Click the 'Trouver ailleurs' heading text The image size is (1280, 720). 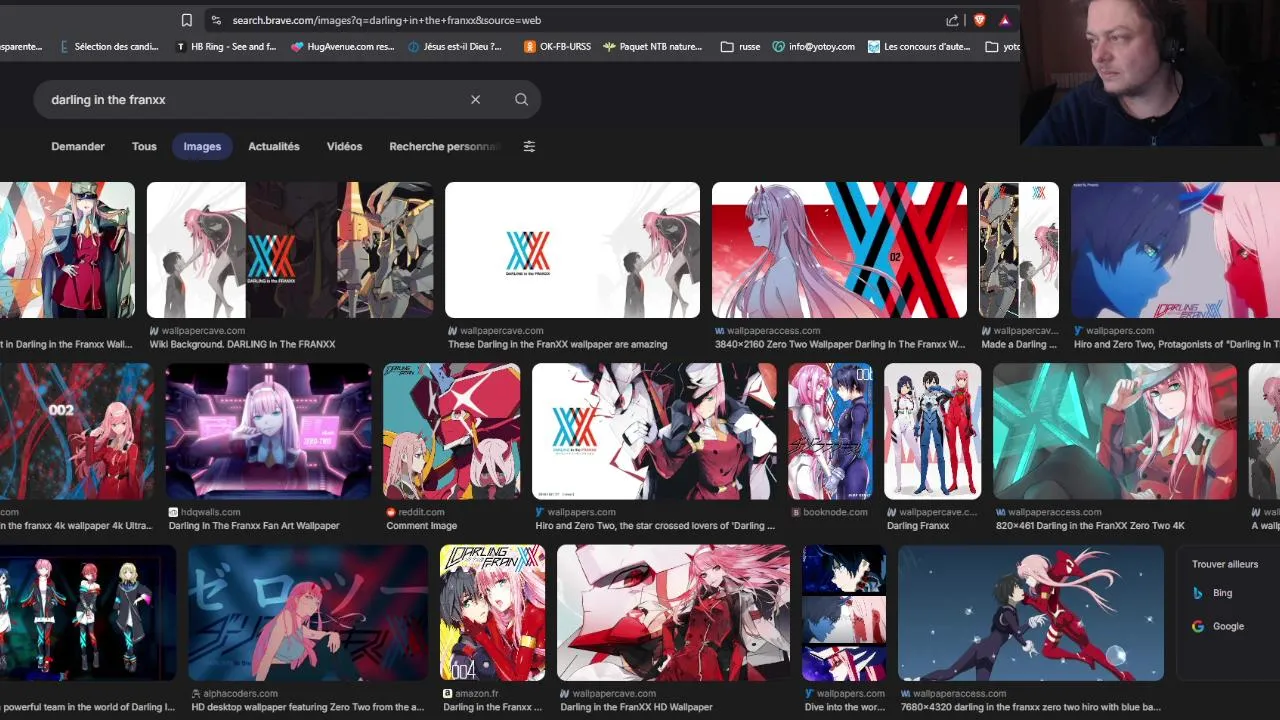pos(1225,564)
